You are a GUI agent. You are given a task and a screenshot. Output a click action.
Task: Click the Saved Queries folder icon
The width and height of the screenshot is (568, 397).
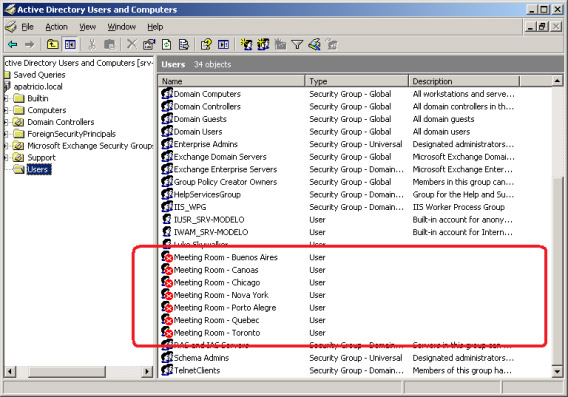pos(7,75)
